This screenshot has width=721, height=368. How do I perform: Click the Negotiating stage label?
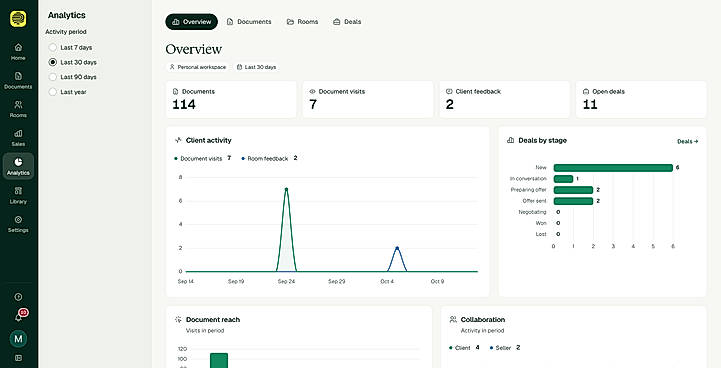coord(532,212)
